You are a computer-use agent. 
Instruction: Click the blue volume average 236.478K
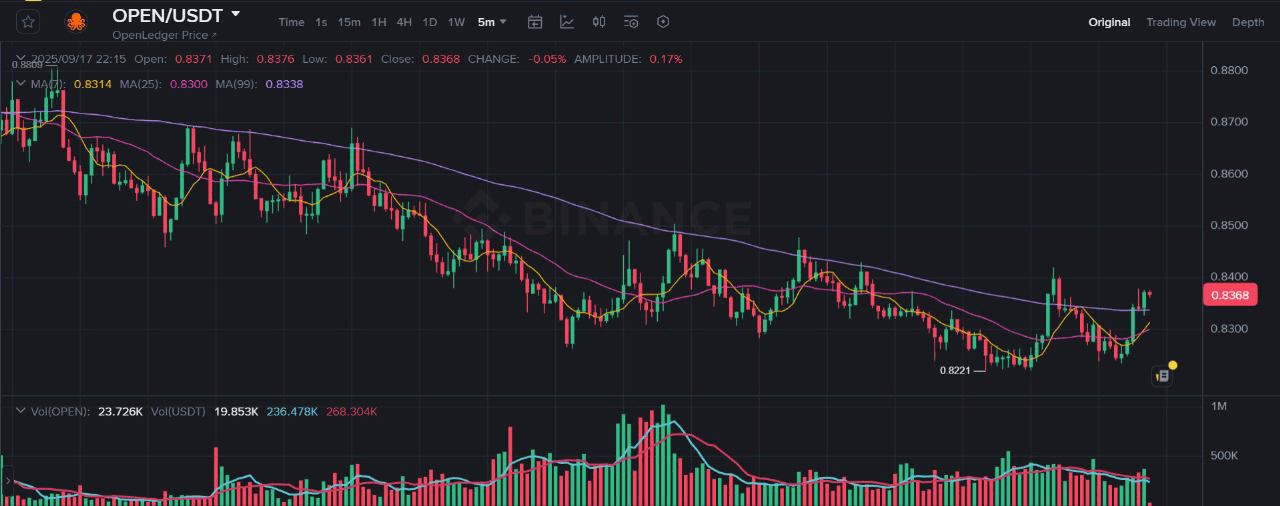point(292,411)
